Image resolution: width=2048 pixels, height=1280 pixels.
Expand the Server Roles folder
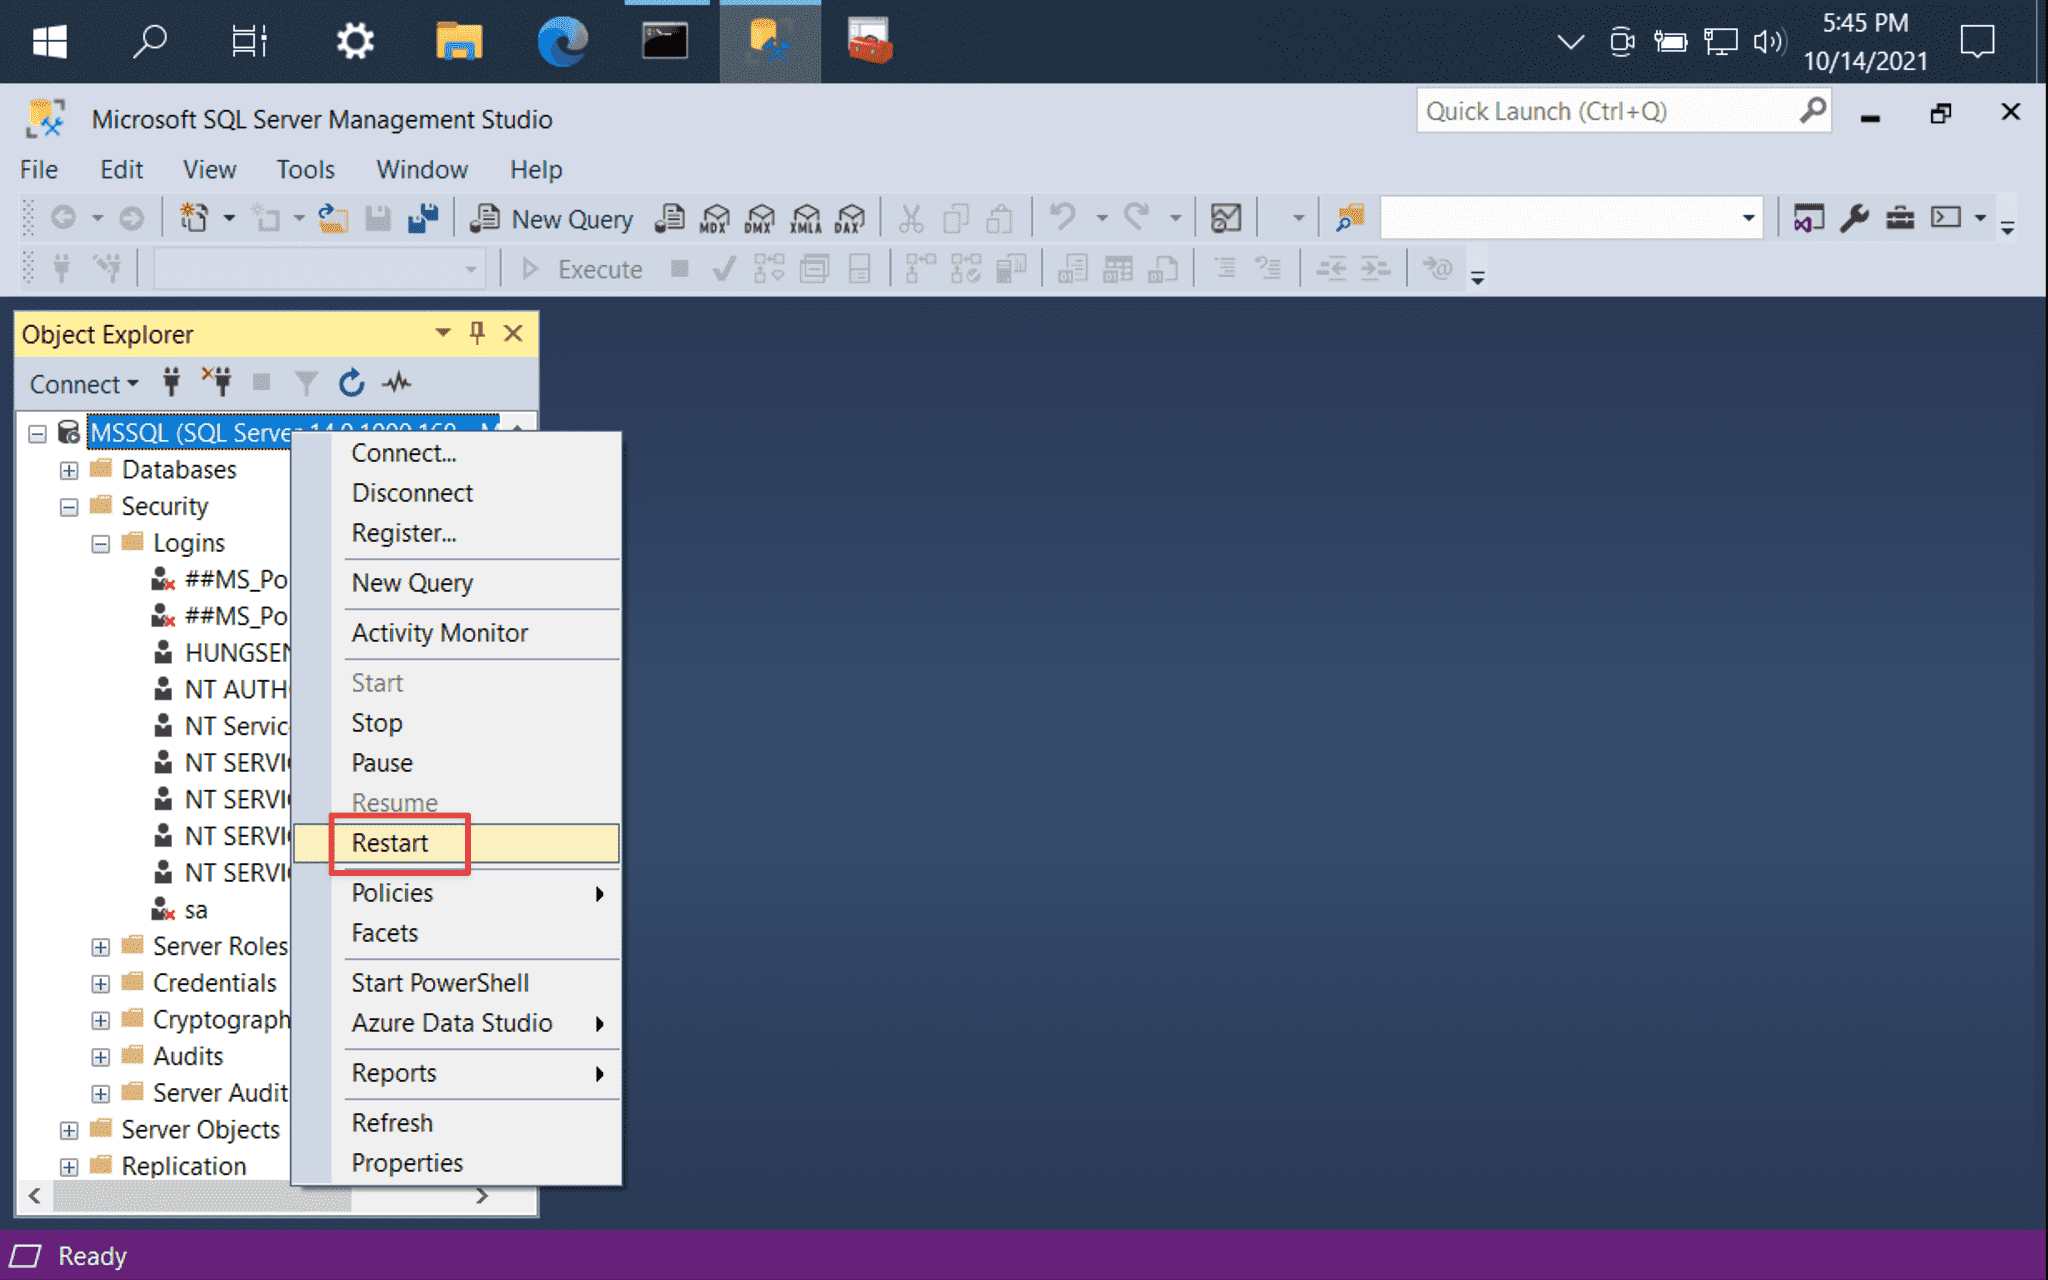click(x=101, y=947)
